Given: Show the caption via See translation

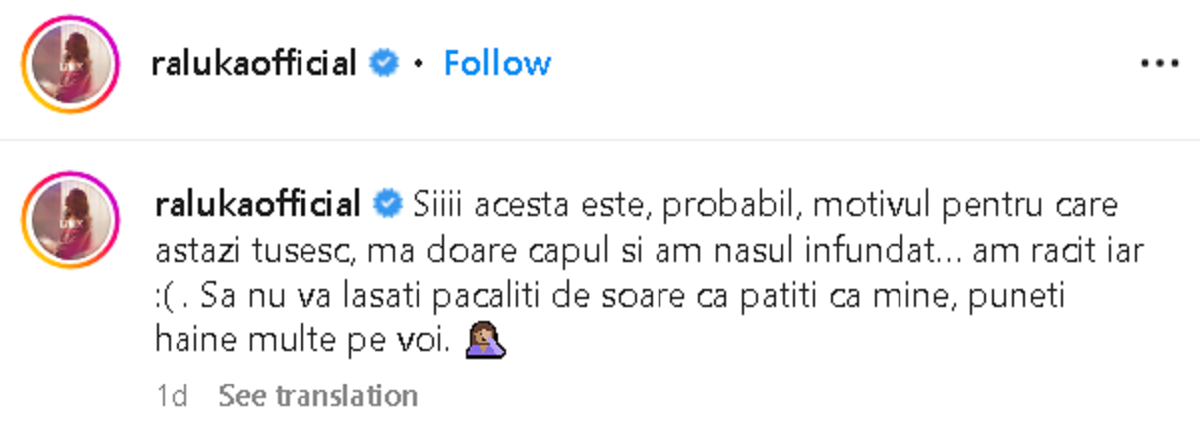Looking at the screenshot, I should point(317,396).
